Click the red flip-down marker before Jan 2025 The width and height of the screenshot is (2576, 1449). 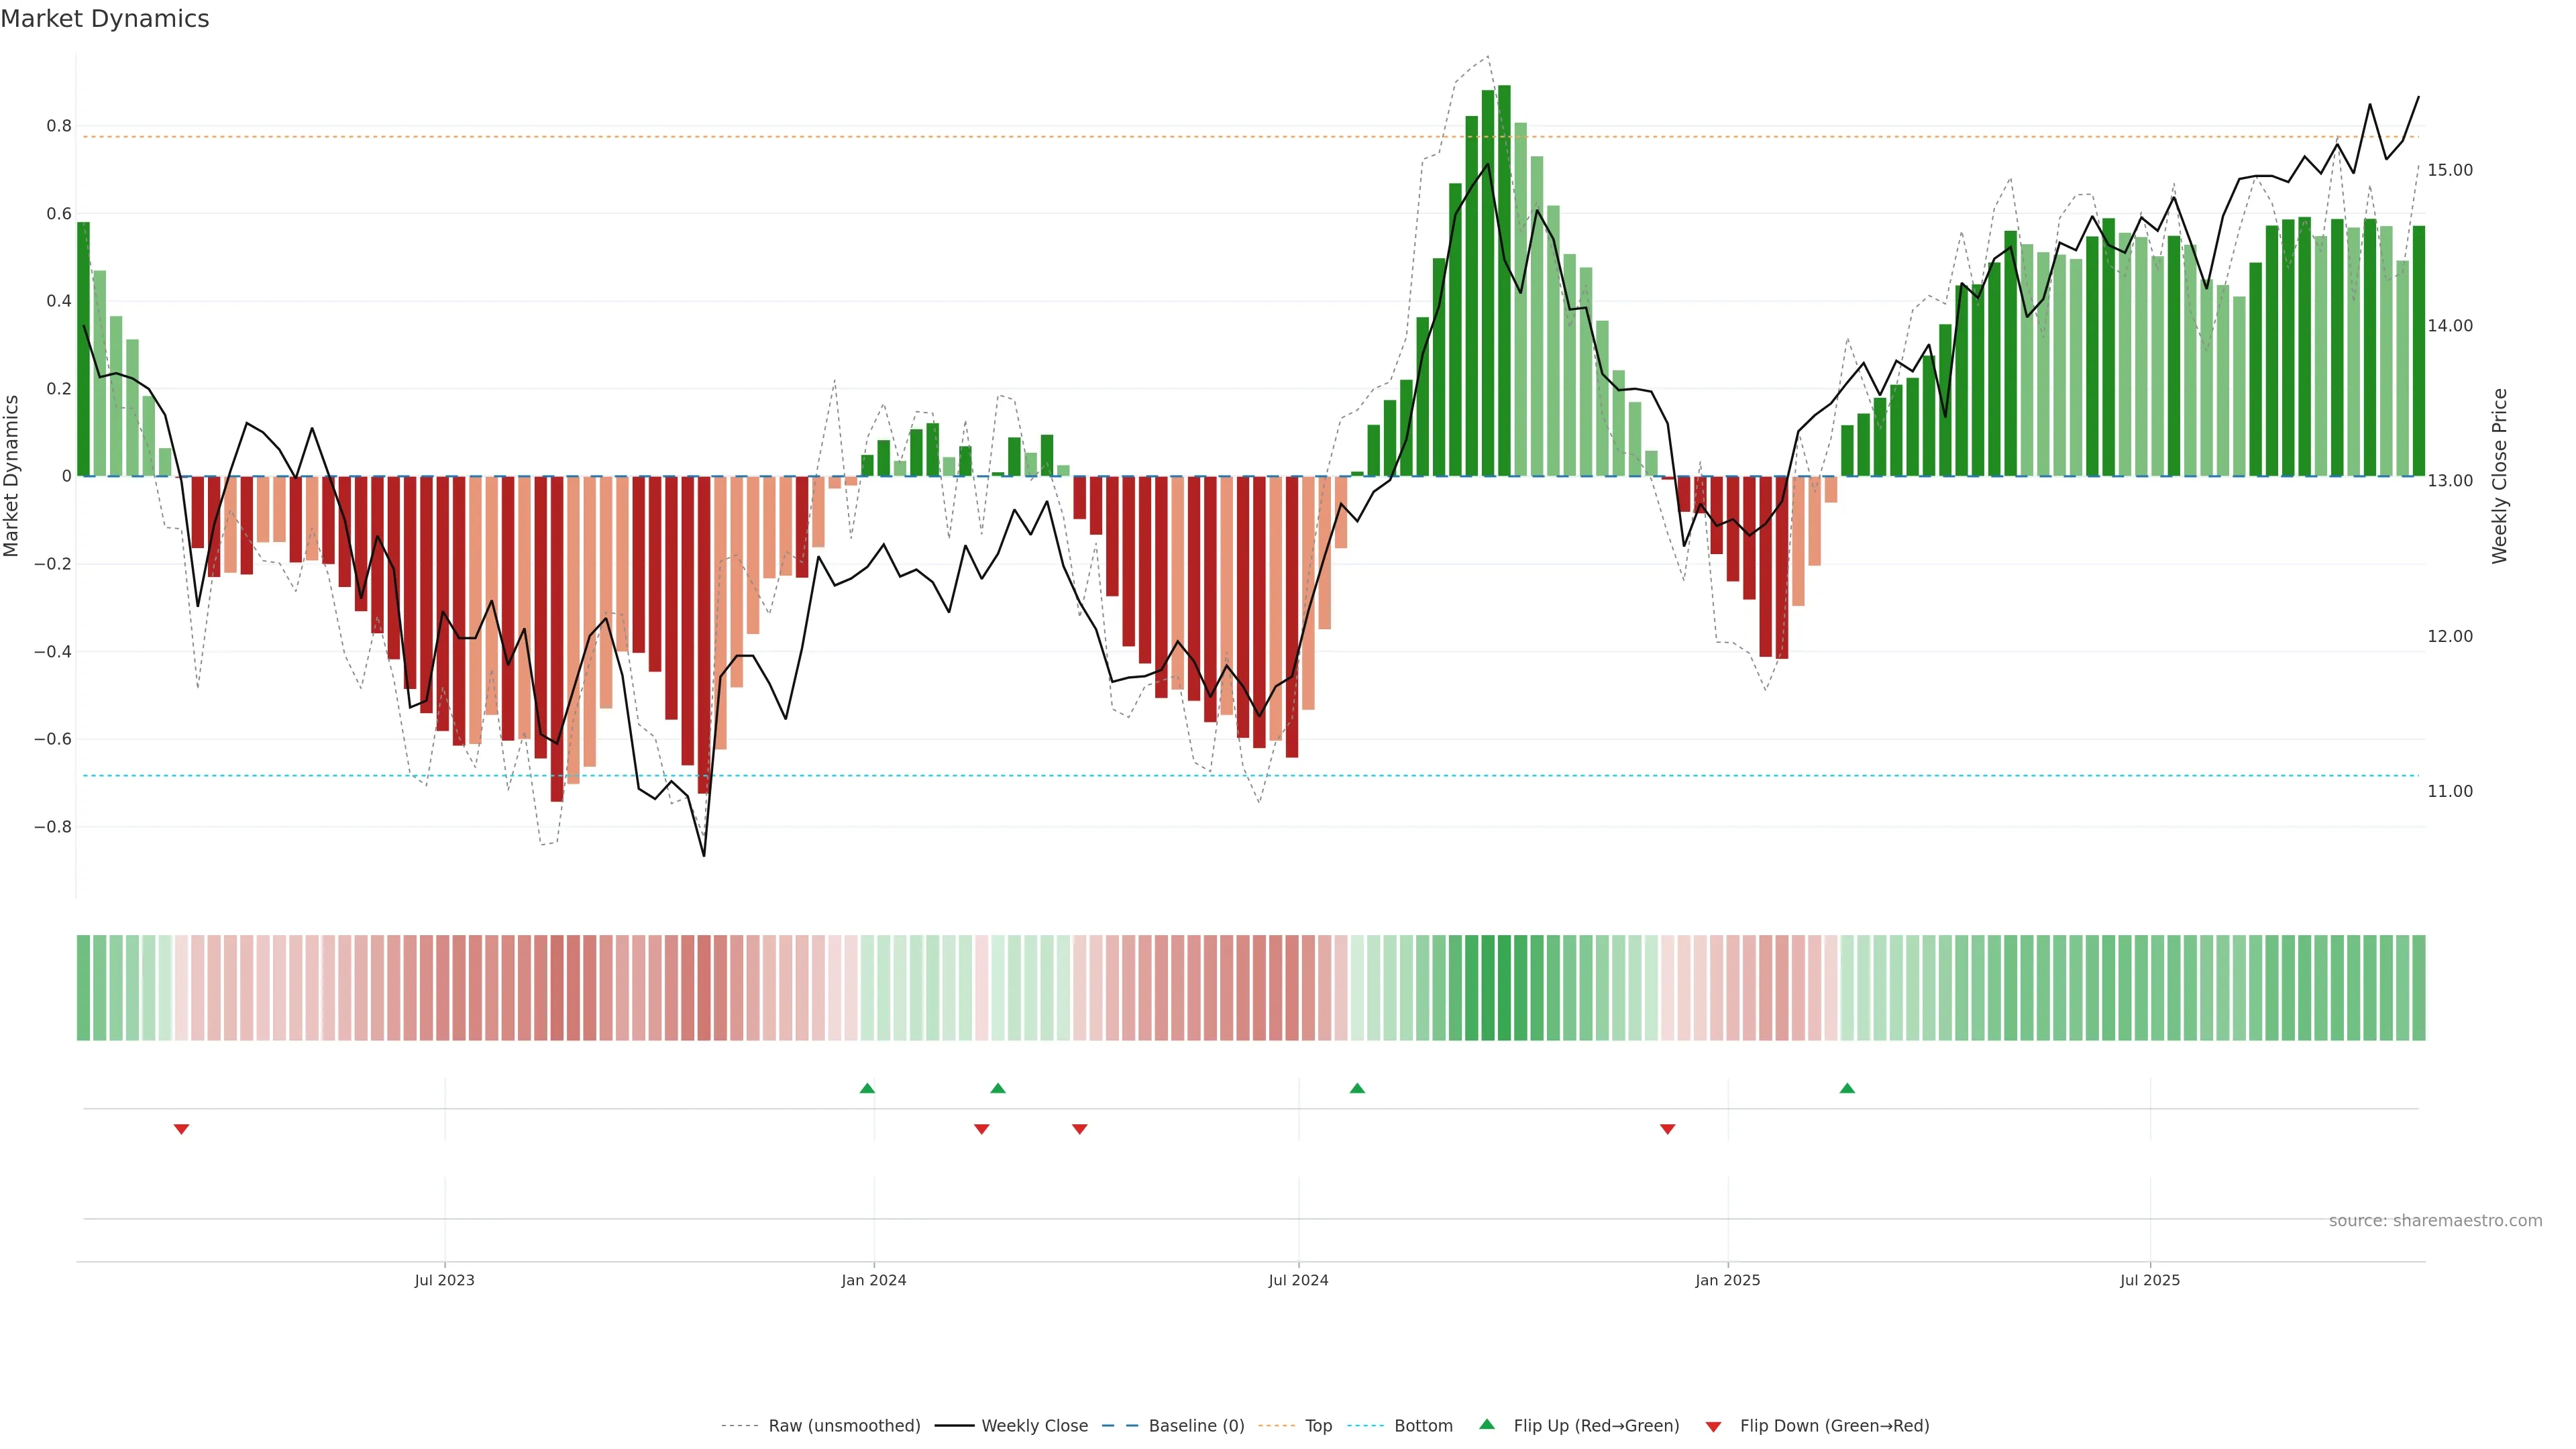point(1667,1129)
